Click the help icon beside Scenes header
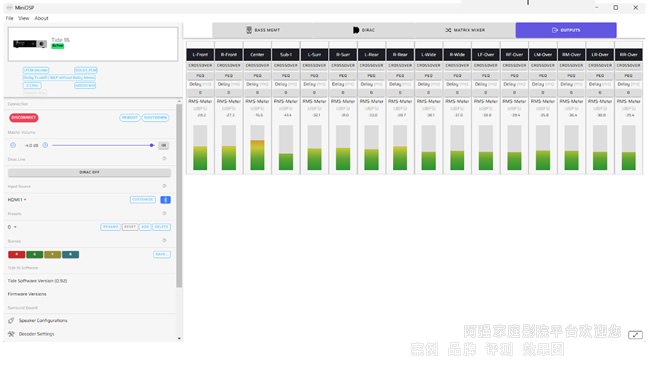This screenshot has width=650, height=380. [x=164, y=240]
